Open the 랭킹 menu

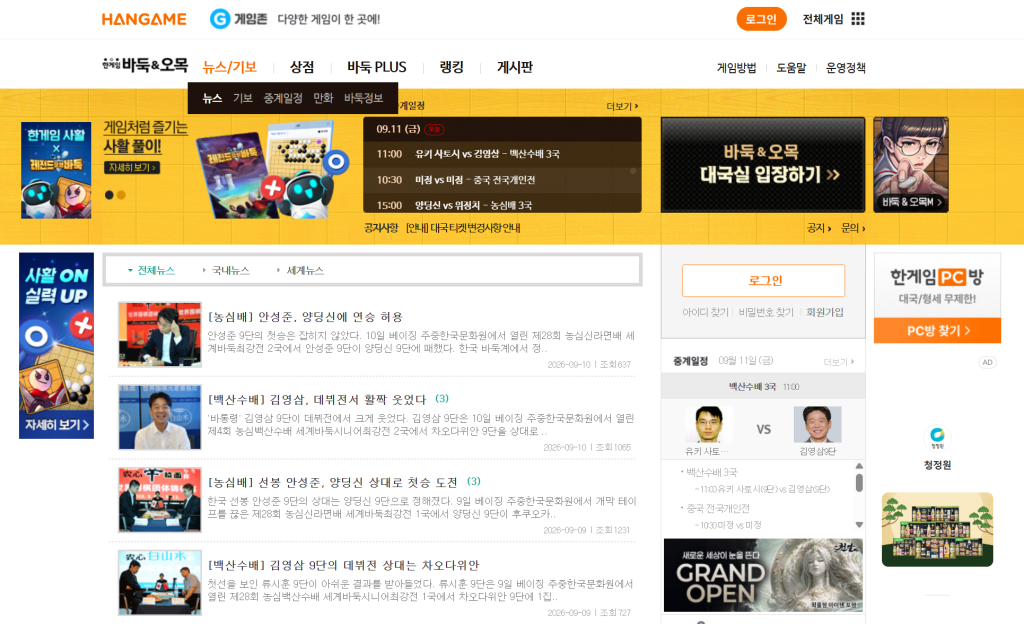pos(451,67)
